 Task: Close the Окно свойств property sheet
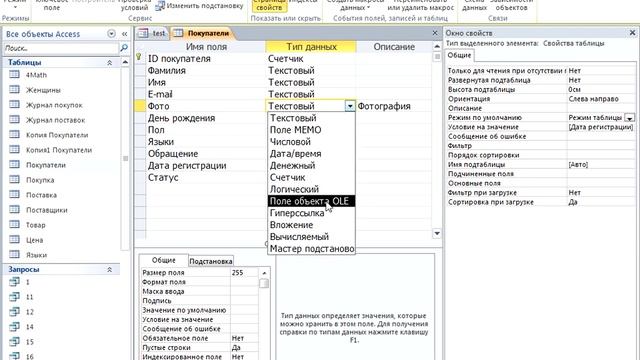click(x=632, y=33)
